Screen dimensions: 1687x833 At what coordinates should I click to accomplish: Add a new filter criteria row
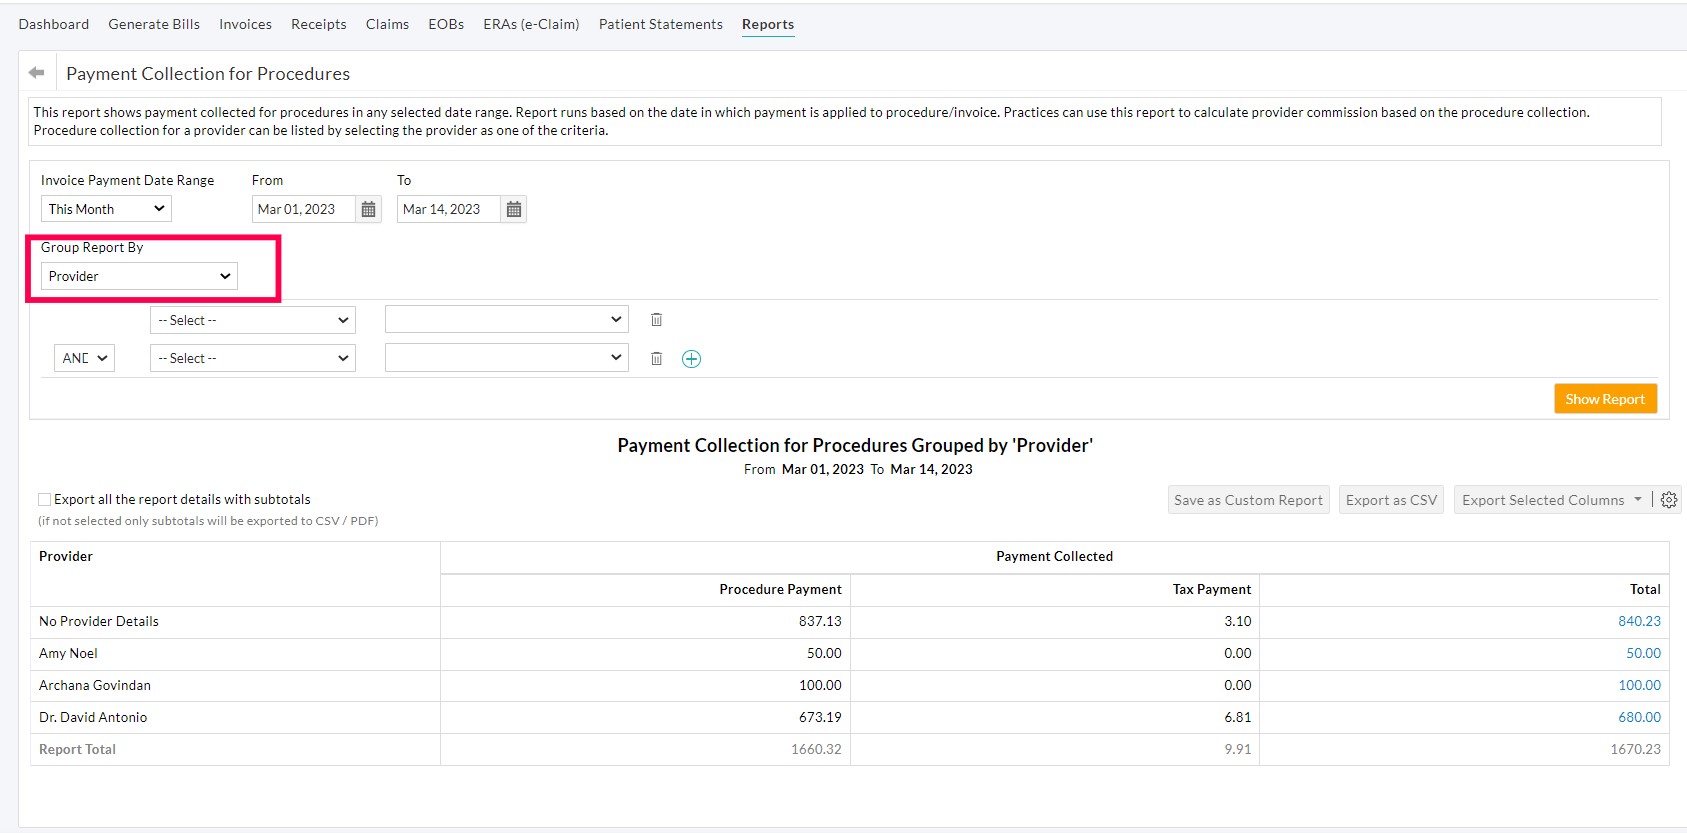coord(691,359)
